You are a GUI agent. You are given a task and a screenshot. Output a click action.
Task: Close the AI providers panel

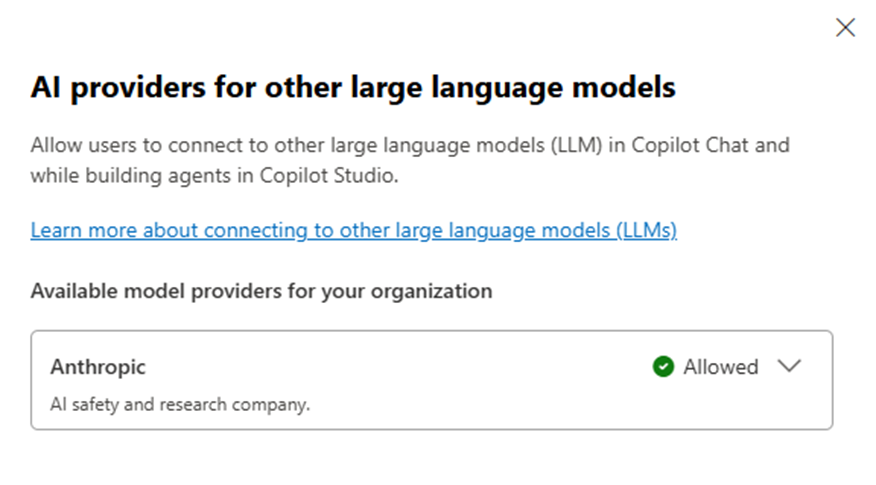pos(845,28)
